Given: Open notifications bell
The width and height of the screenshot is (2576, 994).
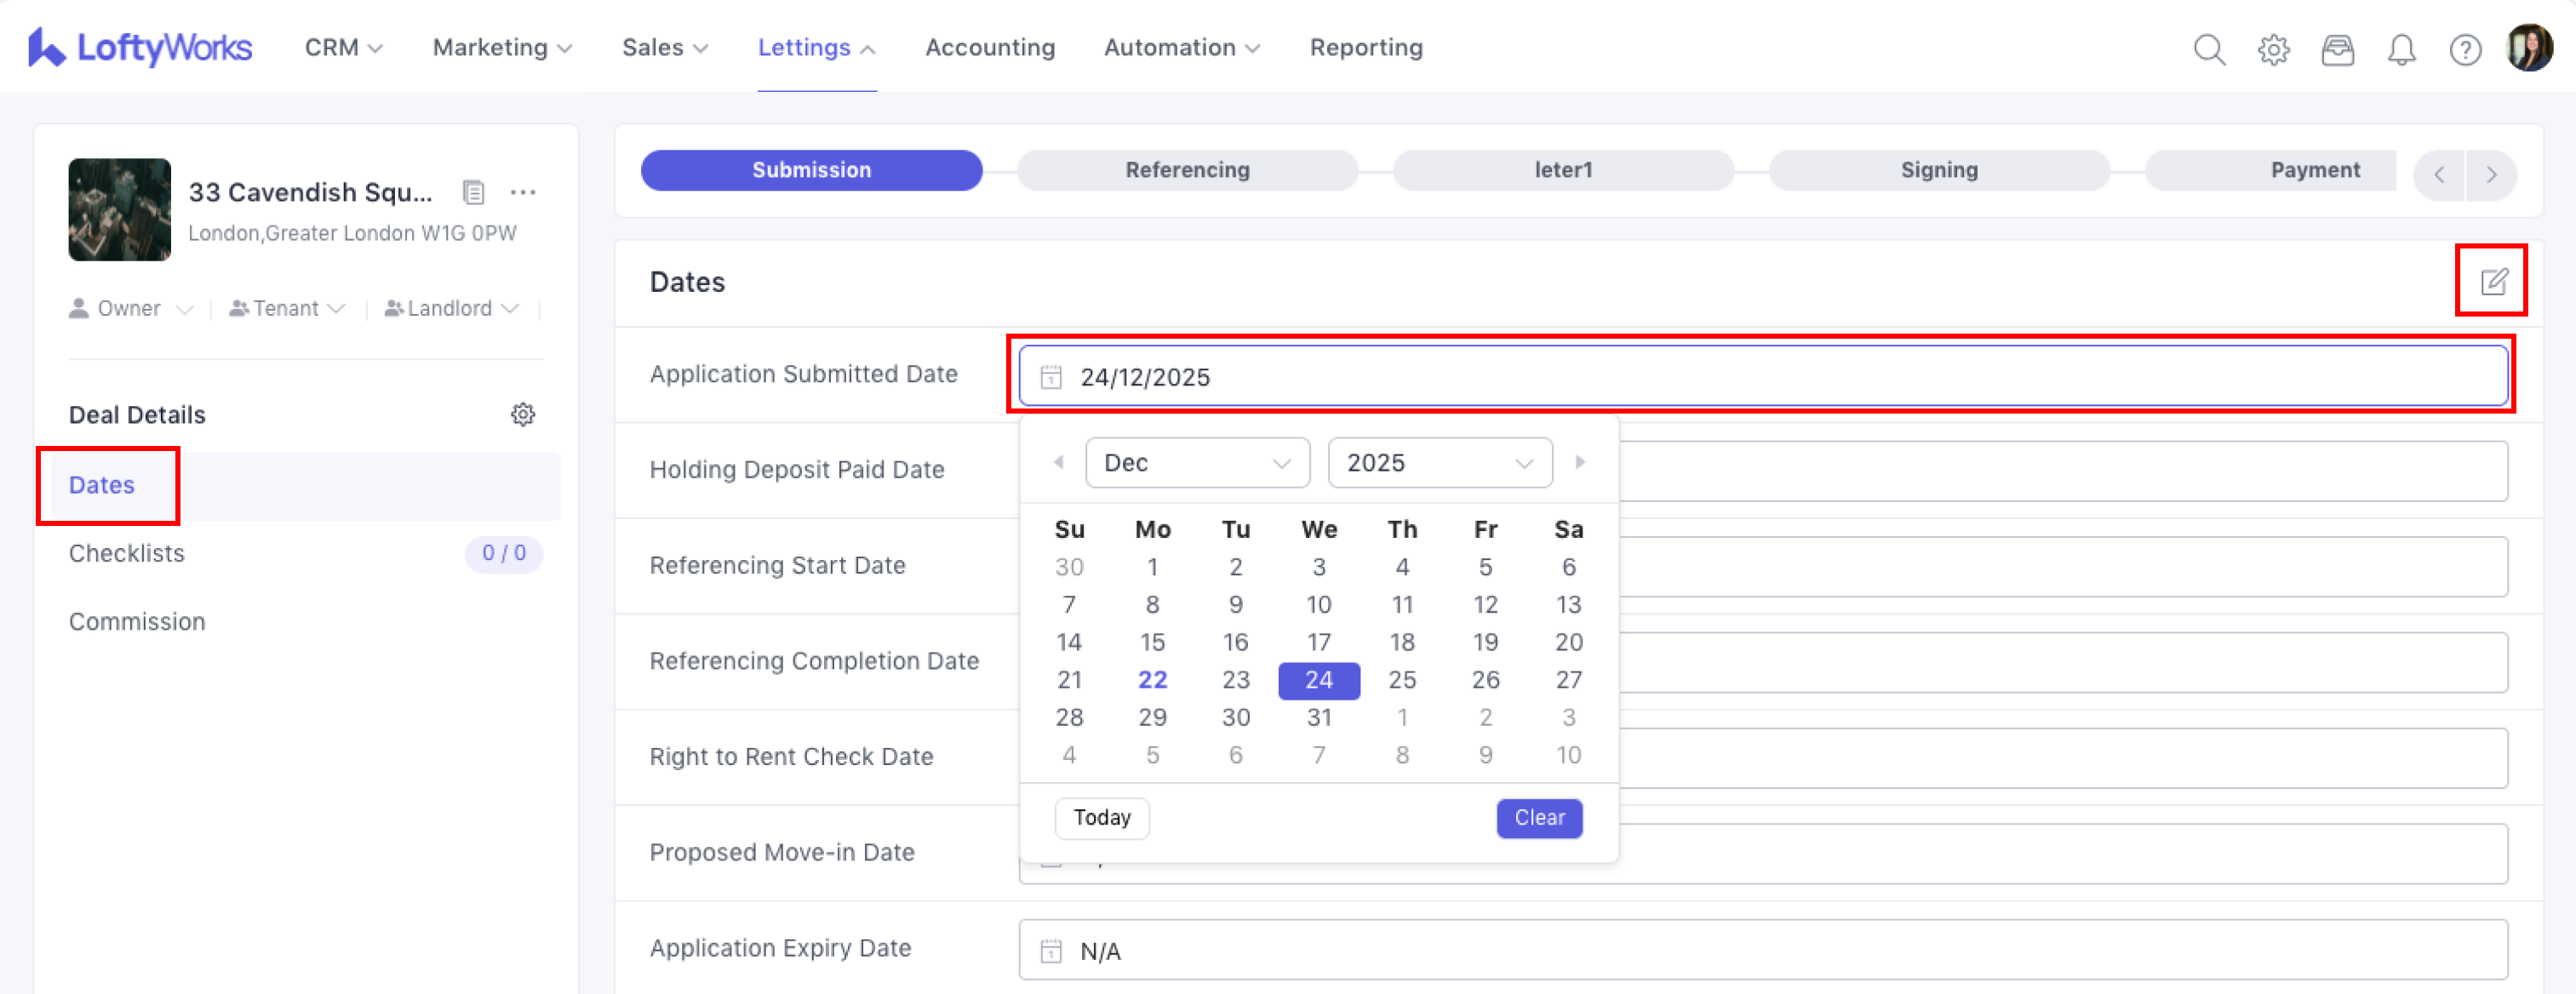Looking at the screenshot, I should click(2401, 49).
